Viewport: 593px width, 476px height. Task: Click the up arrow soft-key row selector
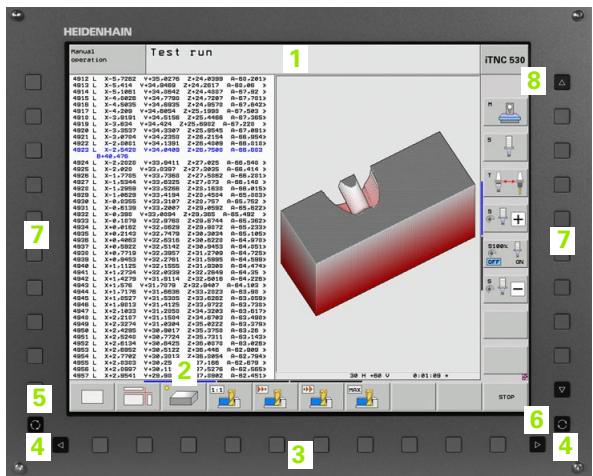coord(562,82)
